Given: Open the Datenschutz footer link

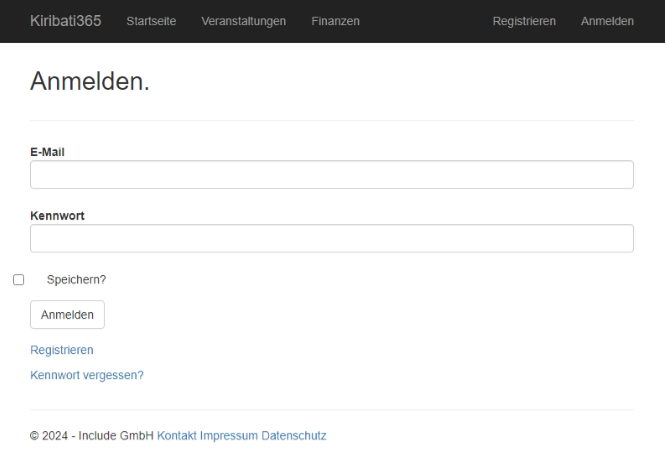Looking at the screenshot, I should (x=293, y=436).
